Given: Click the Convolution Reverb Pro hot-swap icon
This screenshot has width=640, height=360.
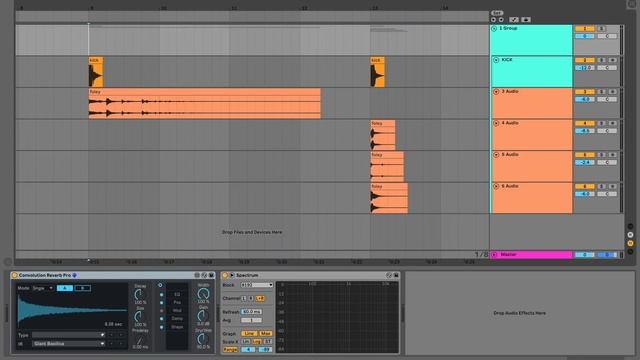Looking at the screenshot, I should tap(204, 276).
